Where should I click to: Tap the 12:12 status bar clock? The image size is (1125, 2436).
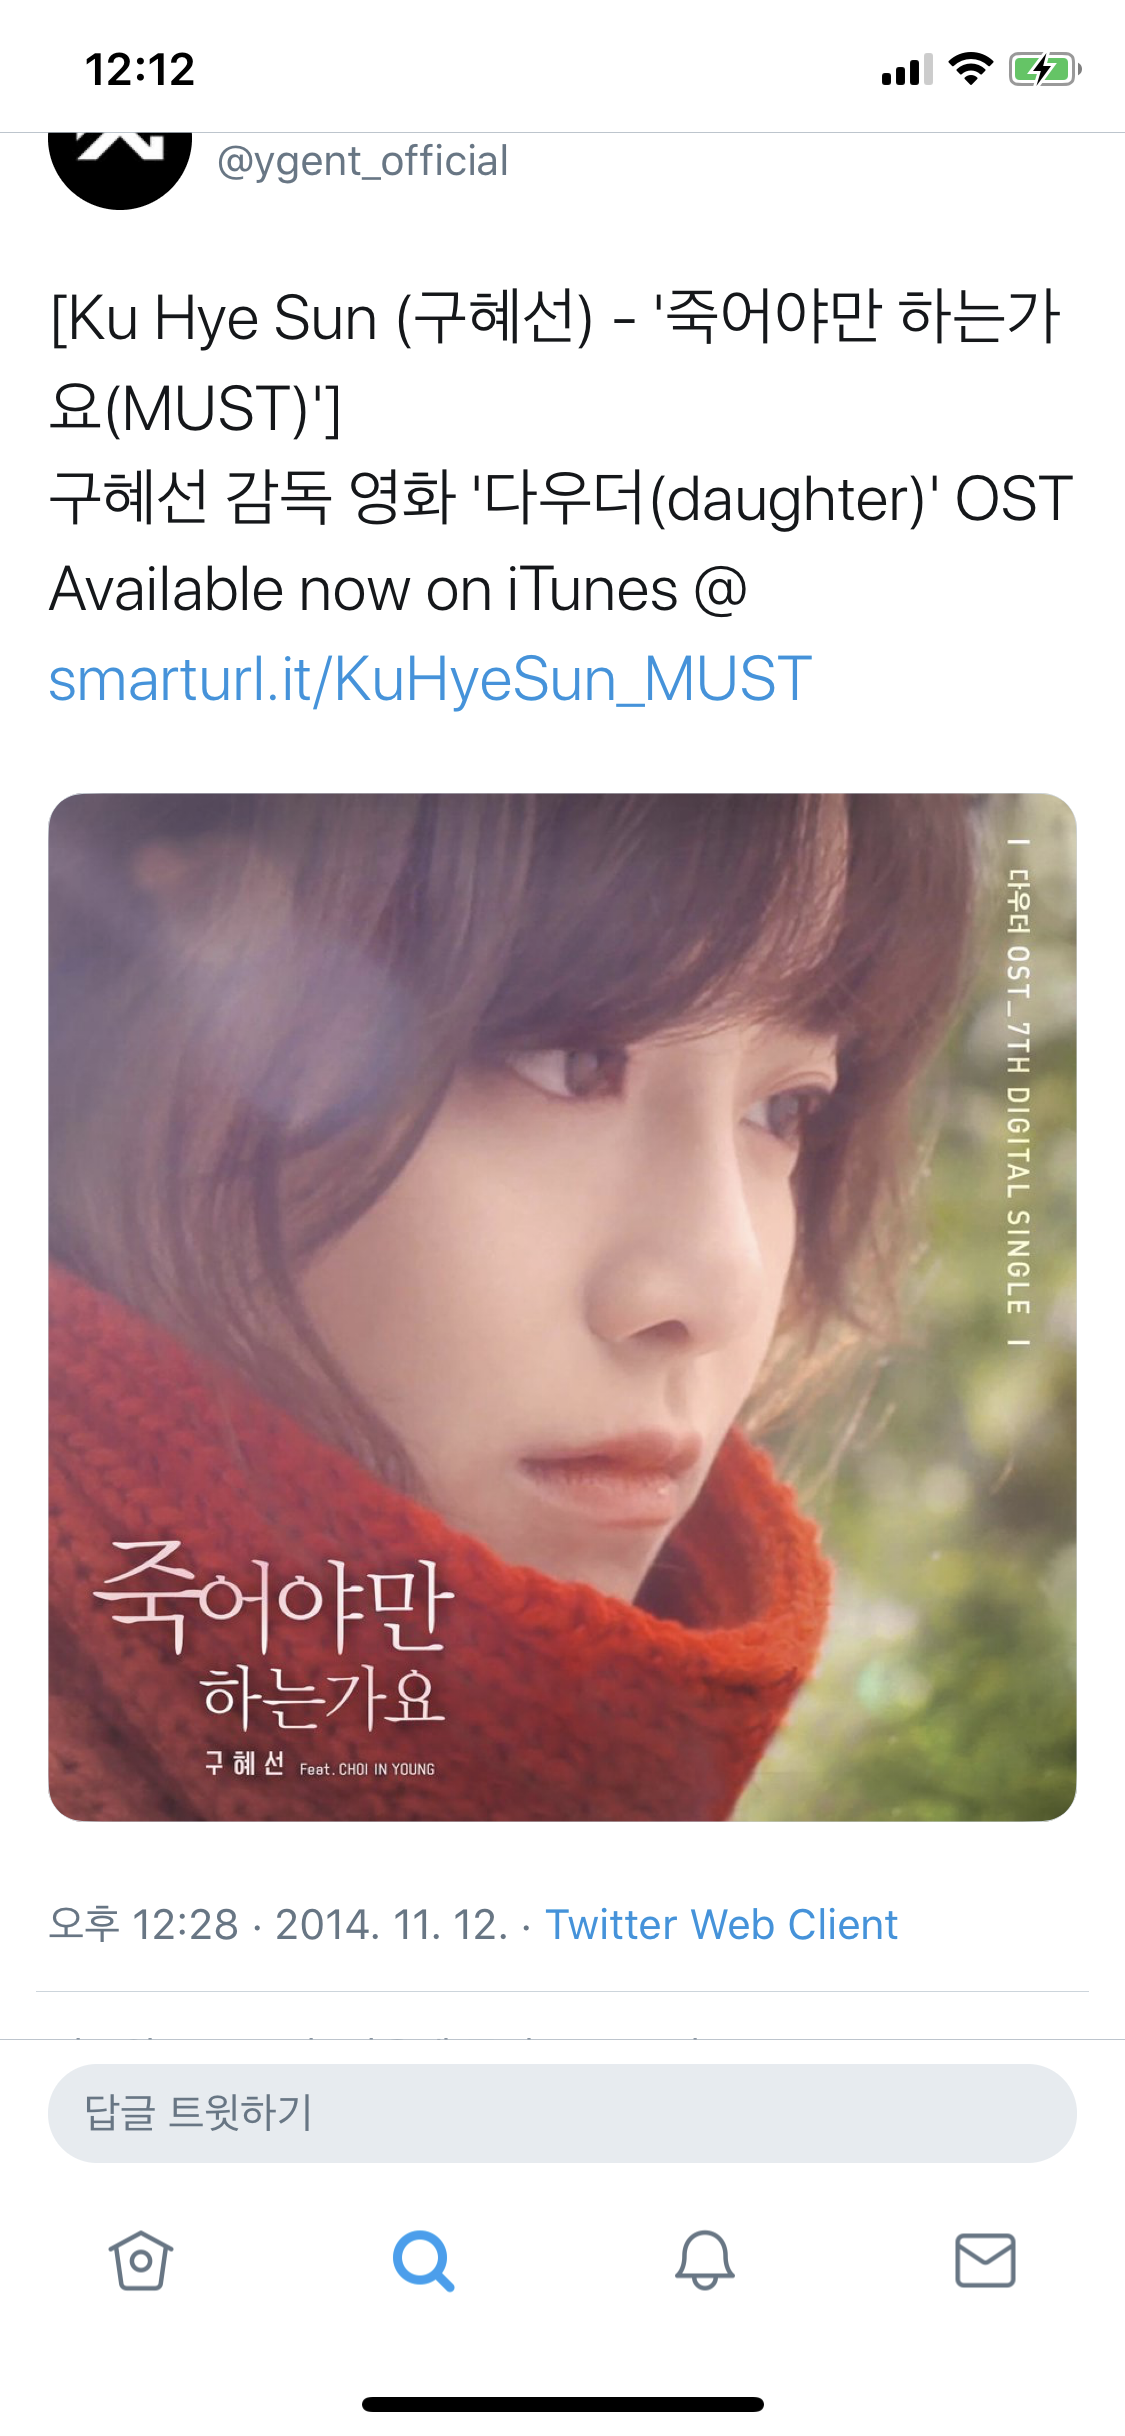coord(140,70)
